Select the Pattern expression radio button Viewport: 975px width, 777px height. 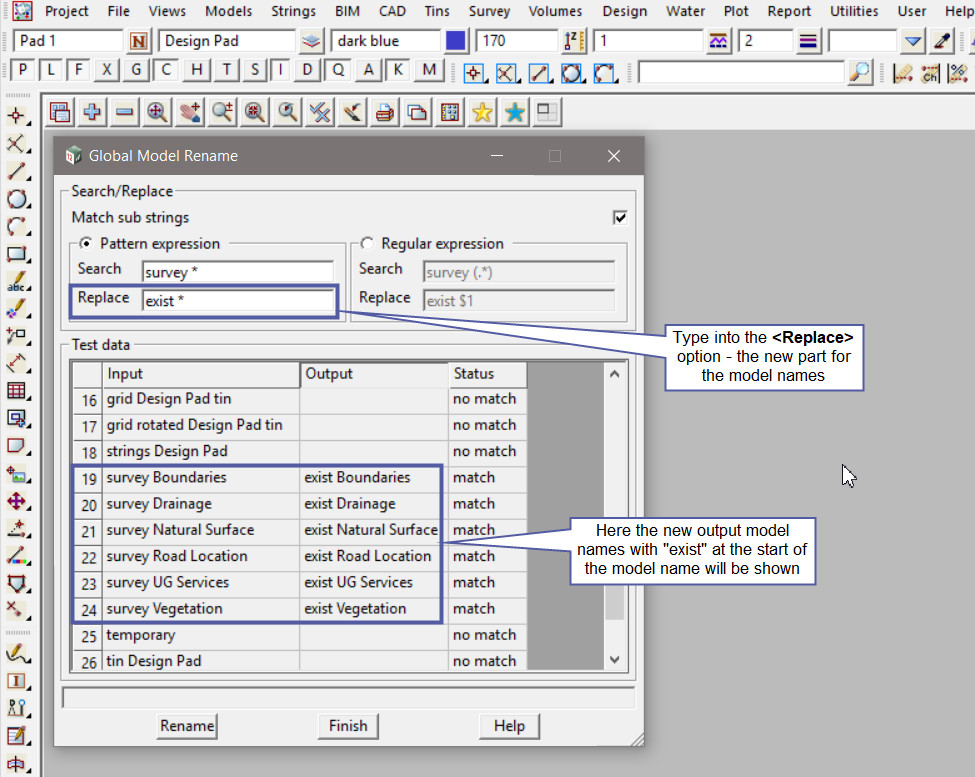point(86,243)
